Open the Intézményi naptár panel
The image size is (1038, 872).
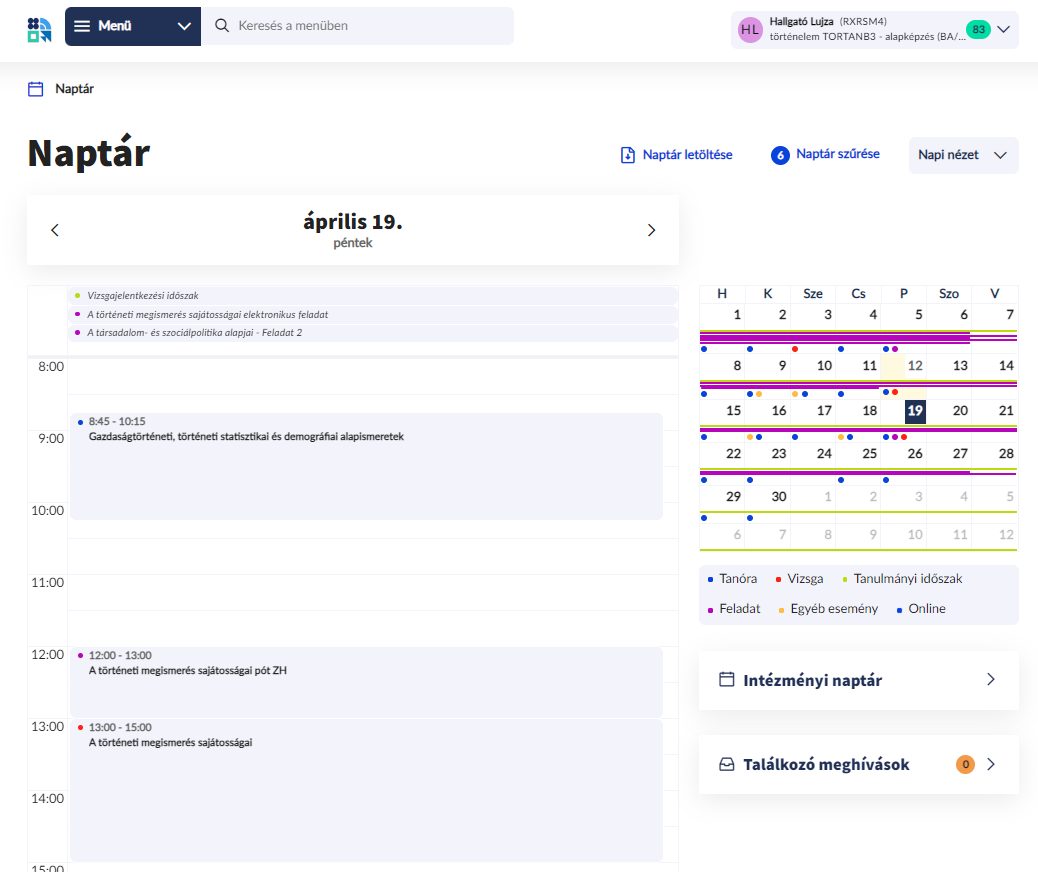pyautogui.click(x=858, y=680)
